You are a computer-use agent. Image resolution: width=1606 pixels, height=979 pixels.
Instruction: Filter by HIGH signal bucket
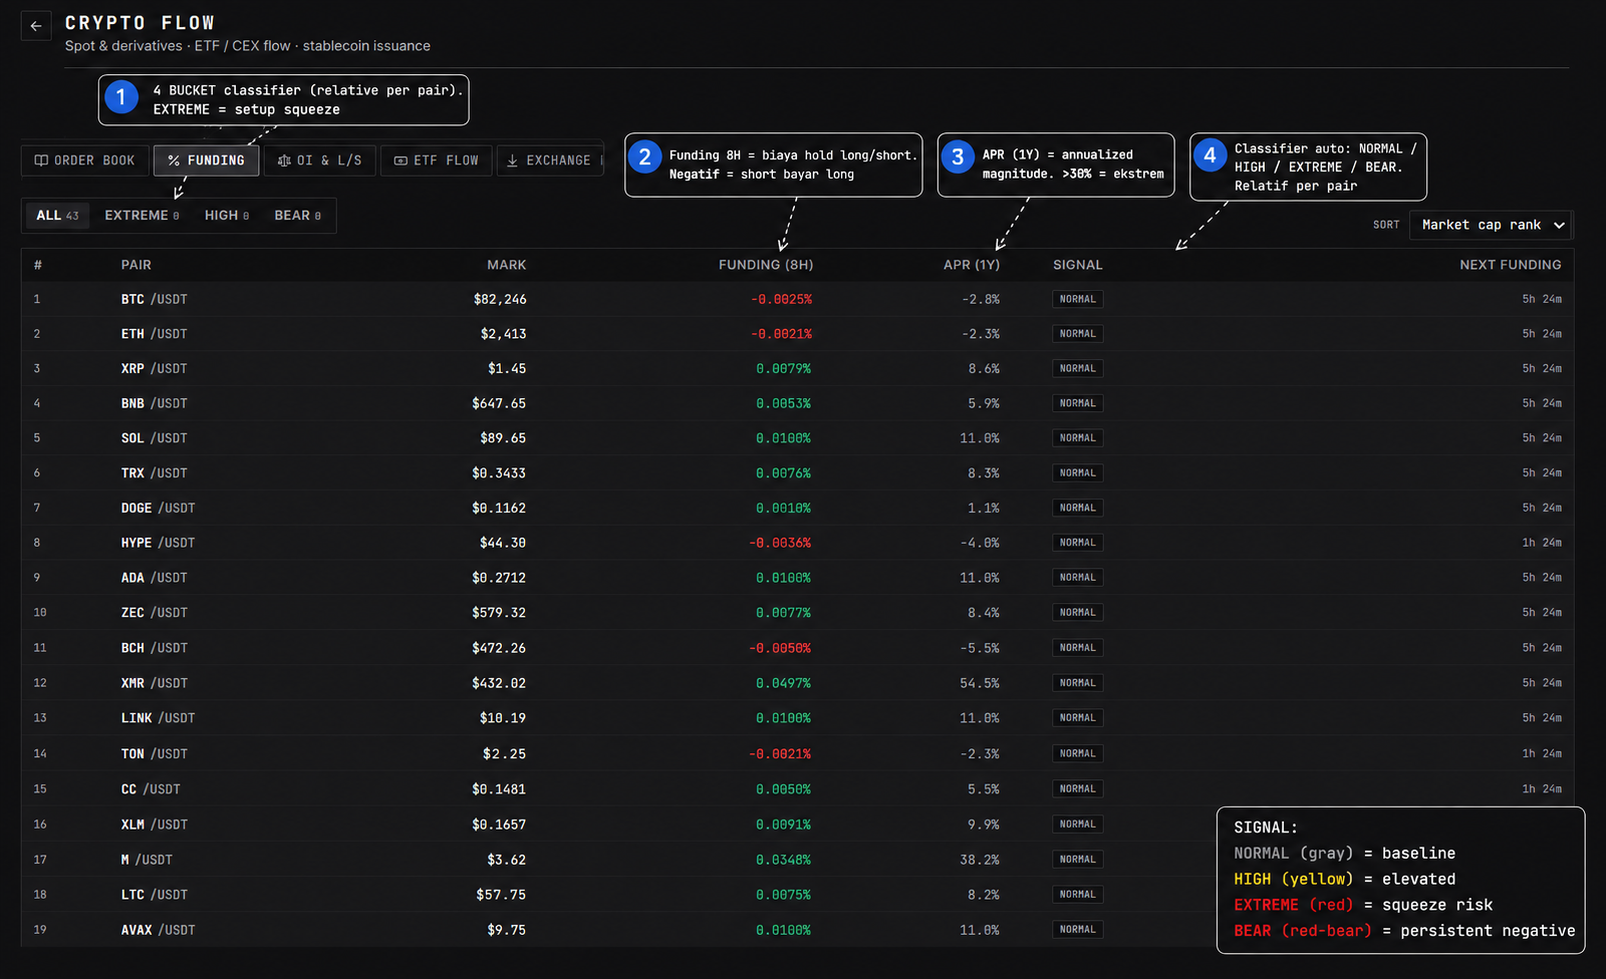pyautogui.click(x=227, y=215)
